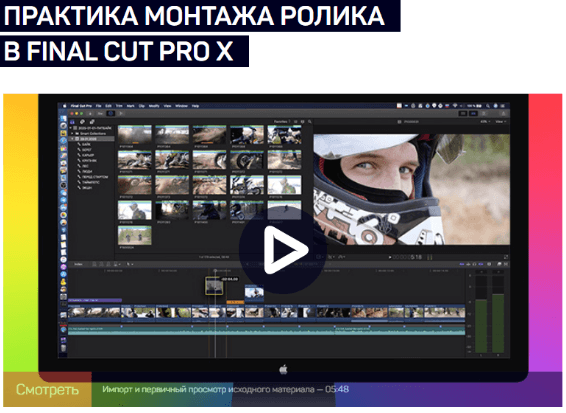Show the Transitions browser
This screenshot has width=566, height=413.
(x=506, y=264)
